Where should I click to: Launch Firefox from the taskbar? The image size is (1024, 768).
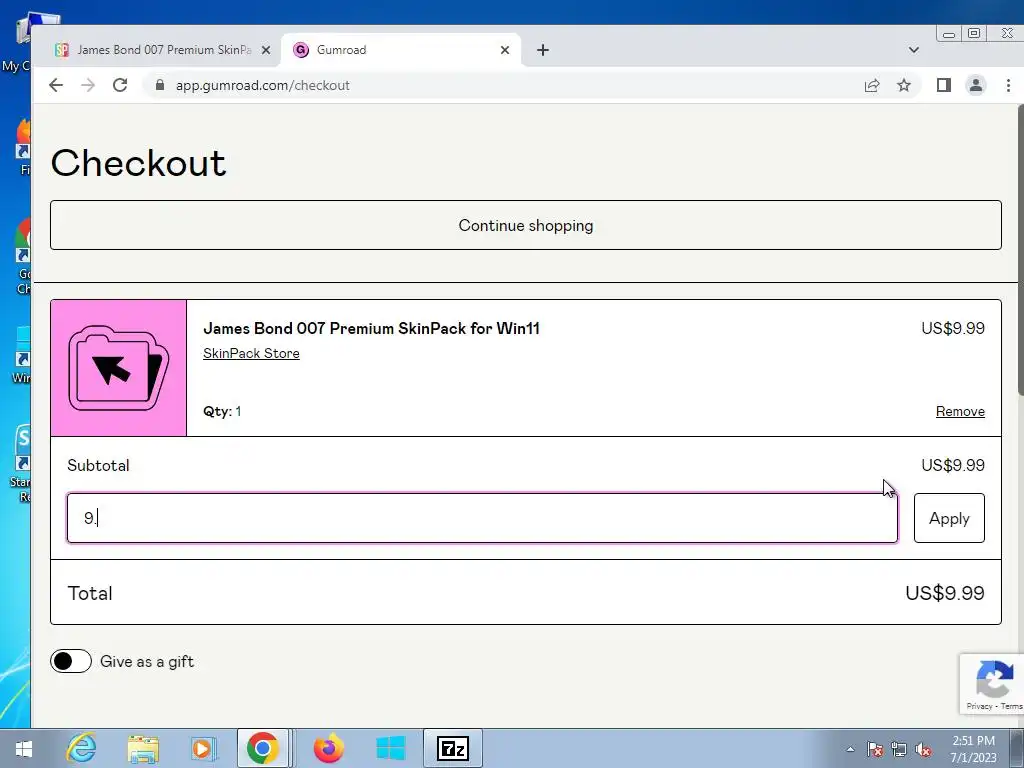tap(328, 748)
